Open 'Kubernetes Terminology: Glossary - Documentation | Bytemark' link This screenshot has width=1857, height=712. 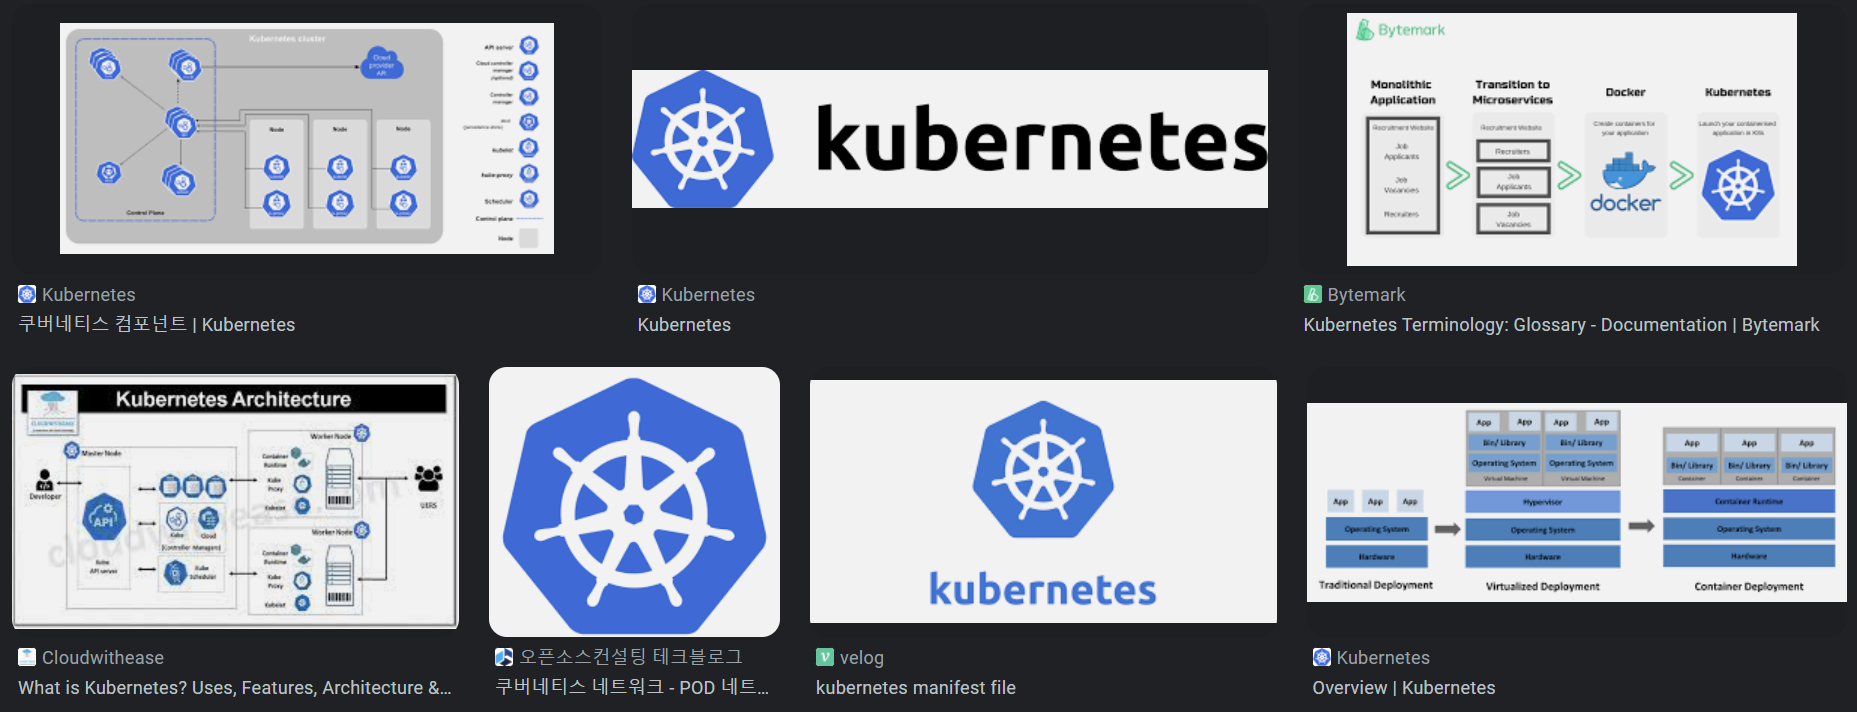pos(1561,325)
